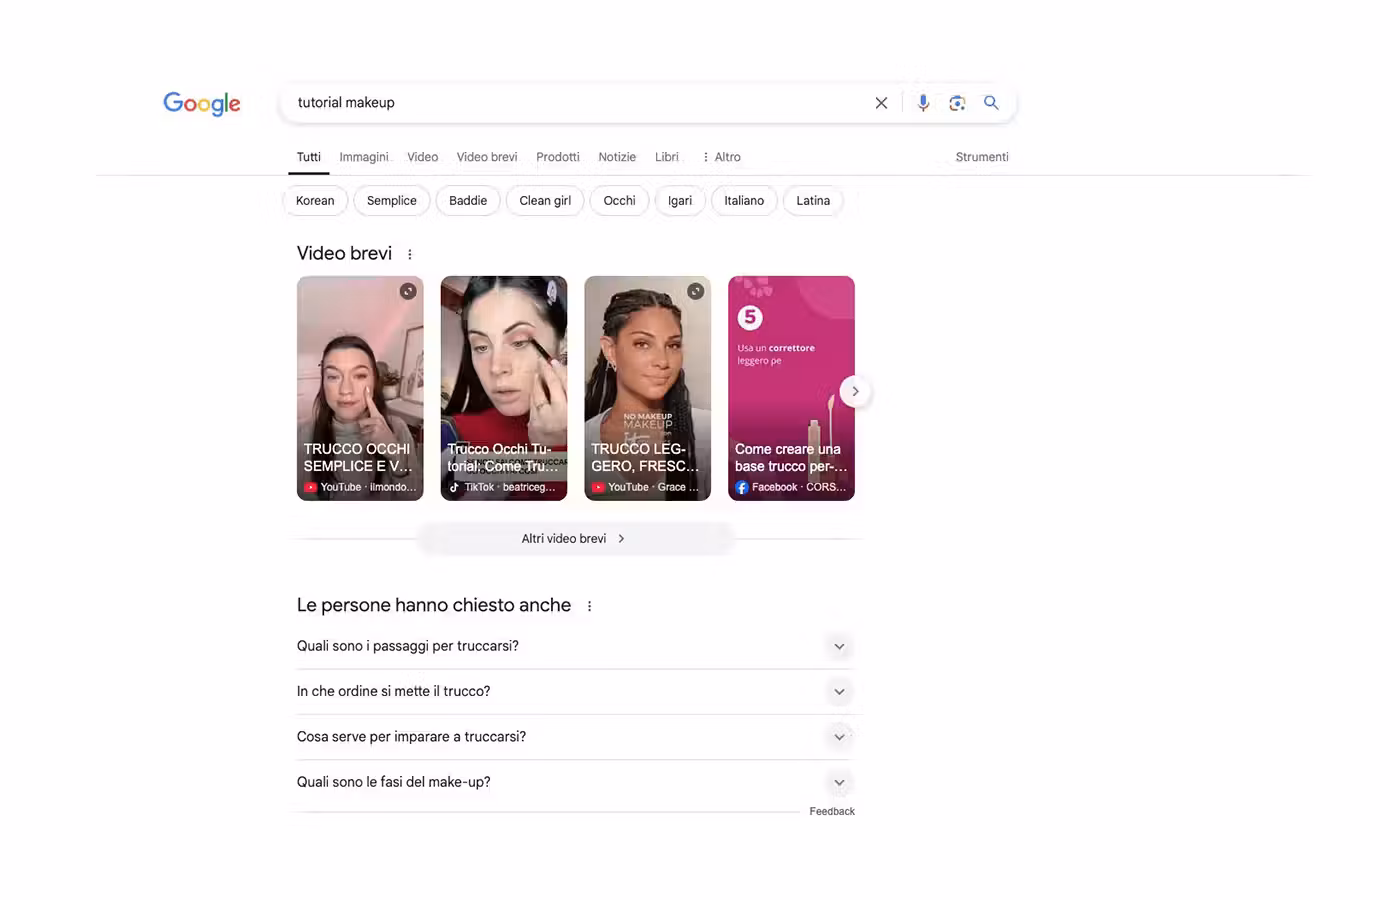Switch to the Notizie tab
Image resolution: width=1400 pixels, height=900 pixels.
(617, 157)
